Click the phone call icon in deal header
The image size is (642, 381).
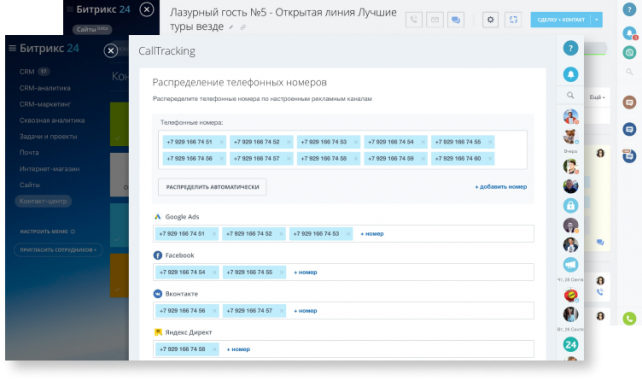pyautogui.click(x=414, y=20)
